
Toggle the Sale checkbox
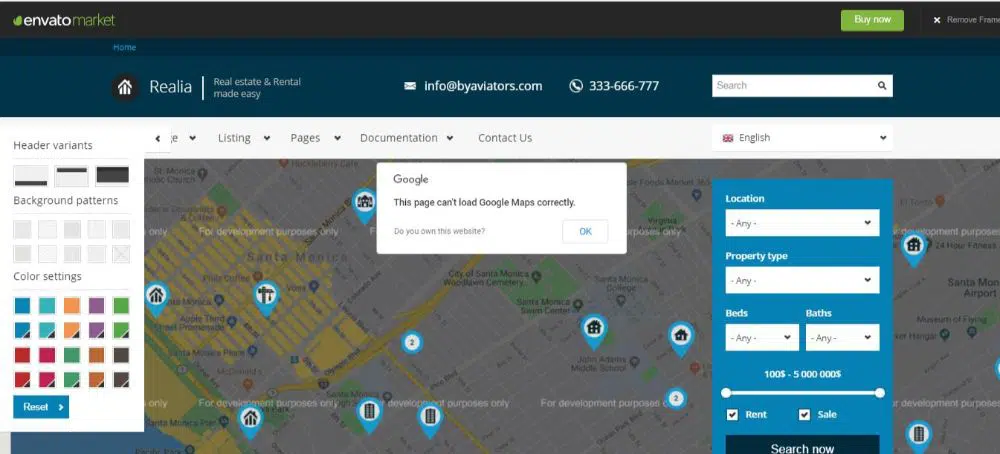tap(804, 415)
